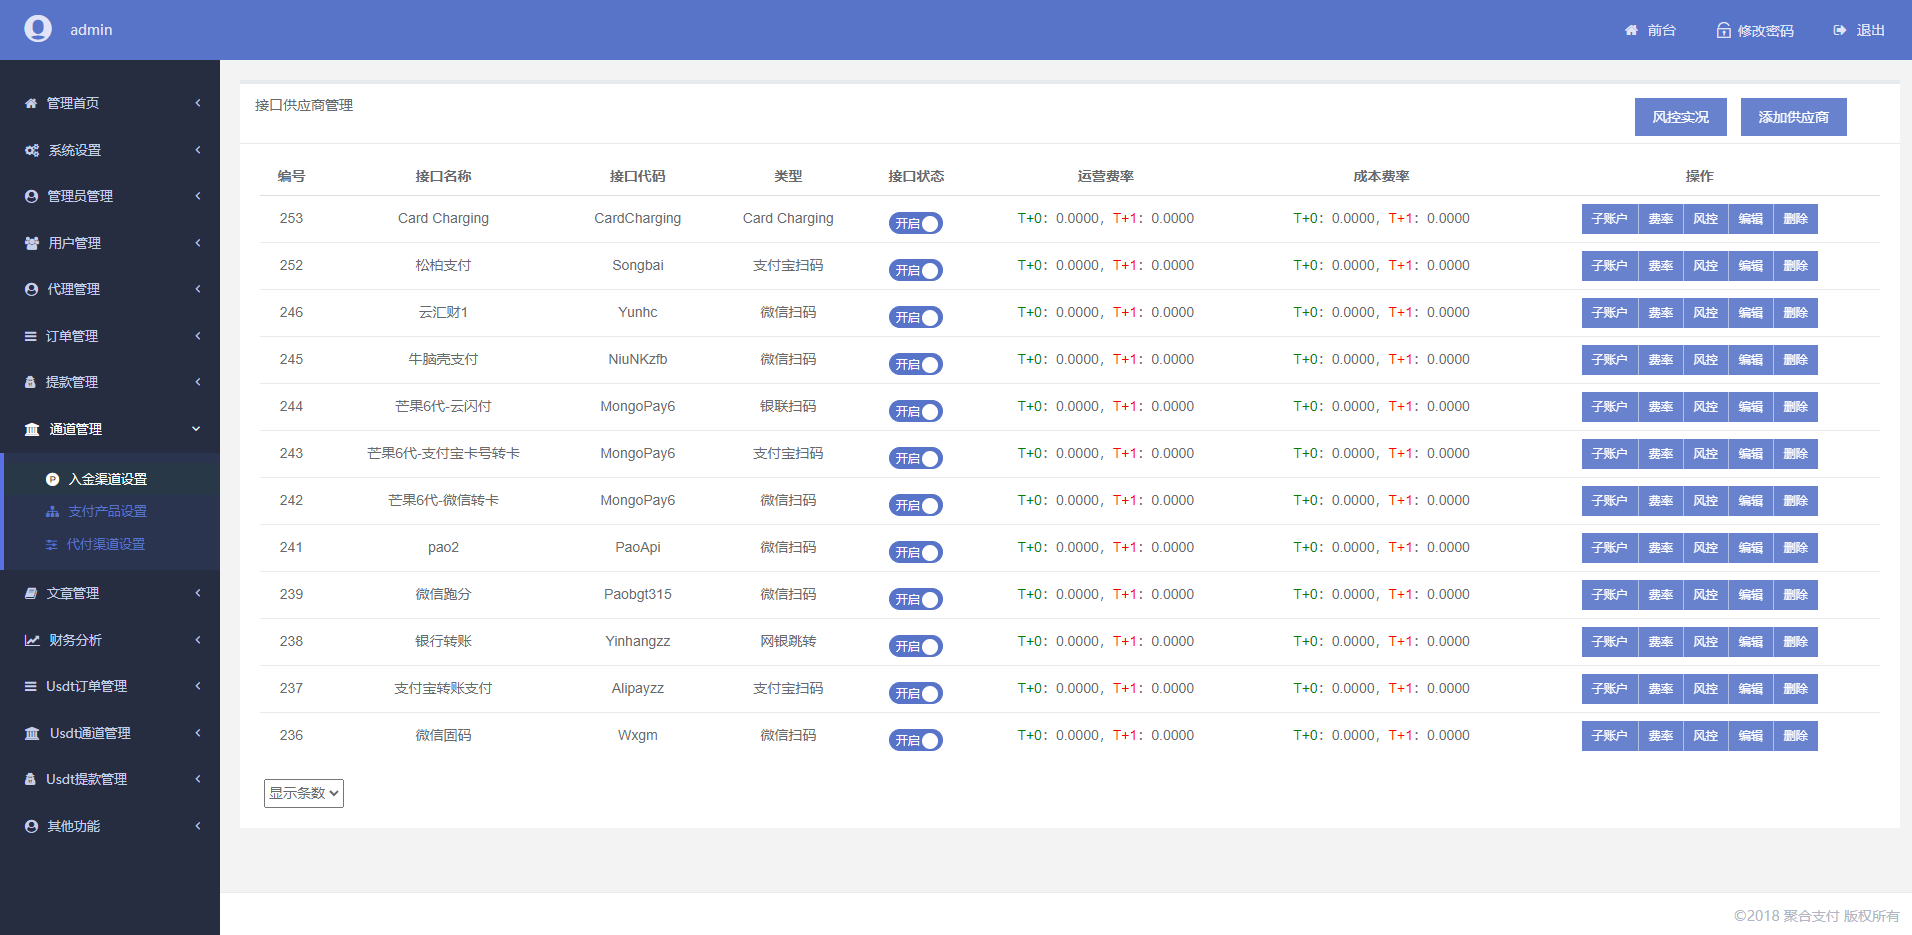
Task: Toggle the 开启 switch for 芒果6代-云闪付
Action: pos(916,411)
